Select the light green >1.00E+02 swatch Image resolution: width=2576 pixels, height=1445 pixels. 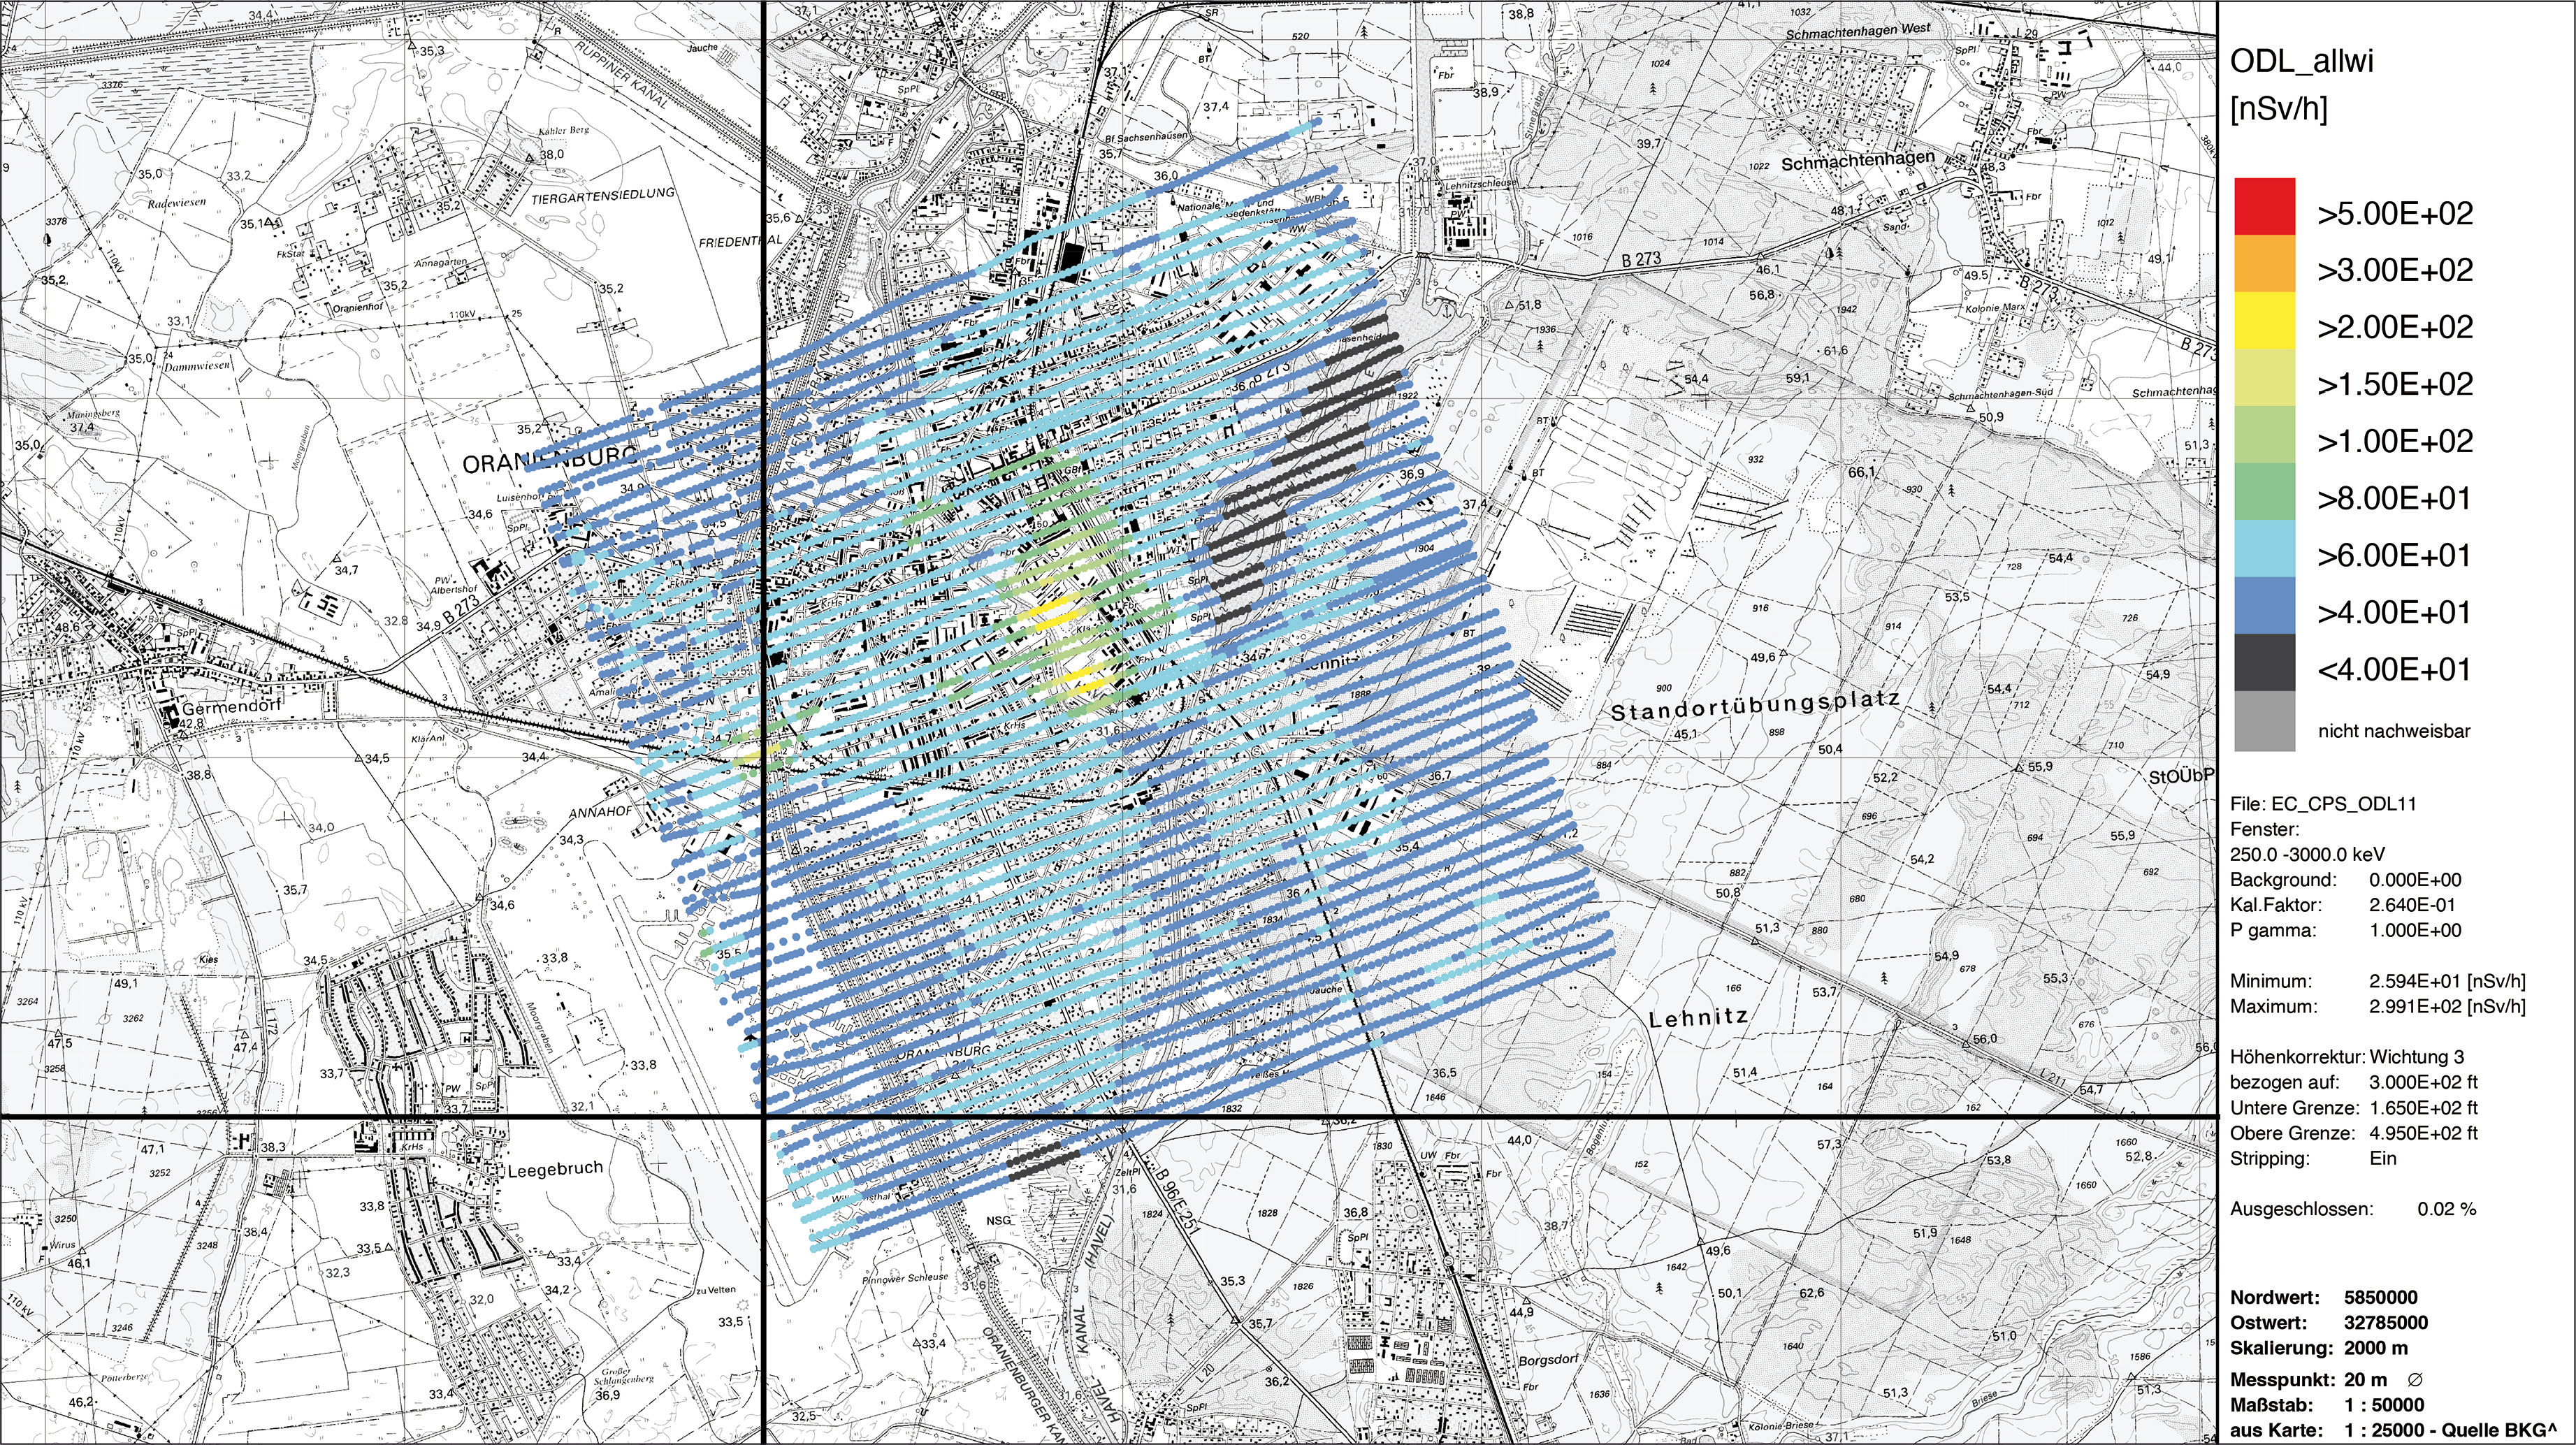2265,434
